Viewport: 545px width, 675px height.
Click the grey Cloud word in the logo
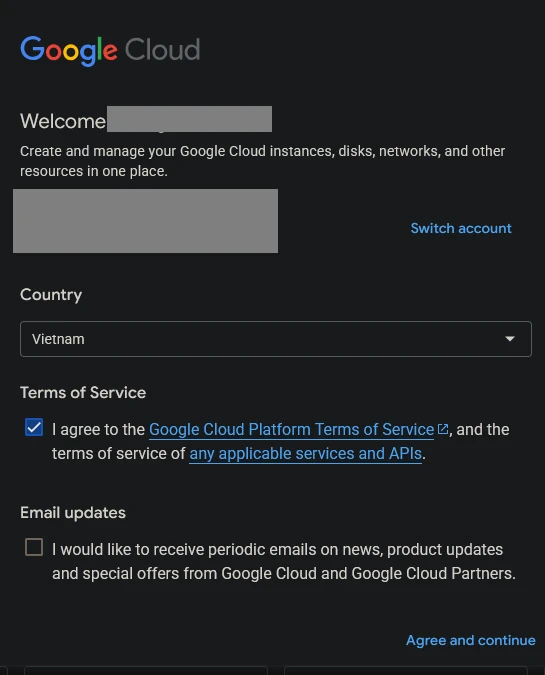(162, 50)
